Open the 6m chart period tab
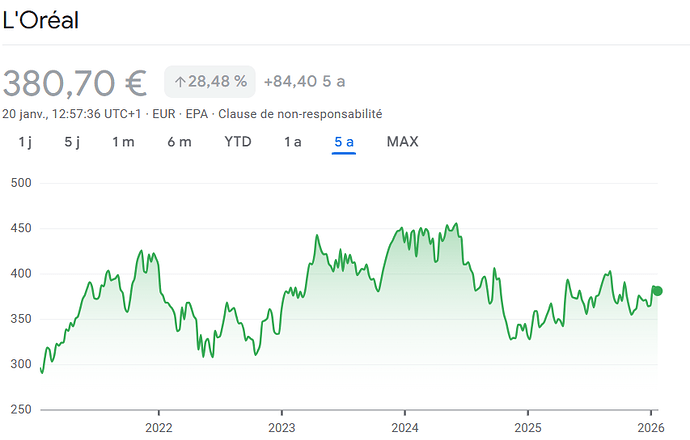The width and height of the screenshot is (690, 440). point(179,142)
